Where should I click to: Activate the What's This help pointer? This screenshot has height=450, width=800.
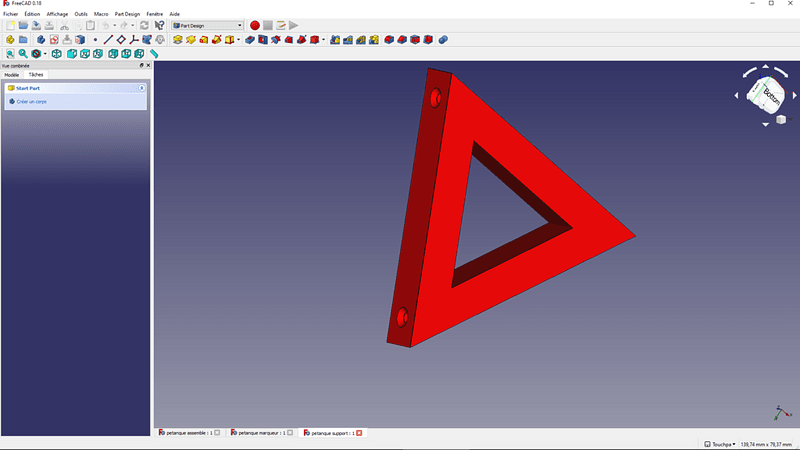(x=159, y=26)
